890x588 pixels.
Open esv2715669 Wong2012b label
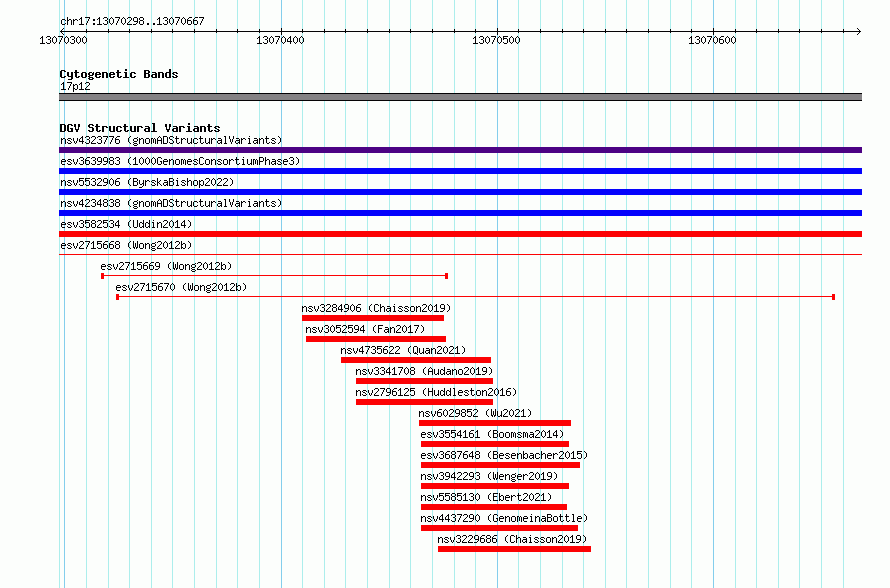tap(166, 266)
